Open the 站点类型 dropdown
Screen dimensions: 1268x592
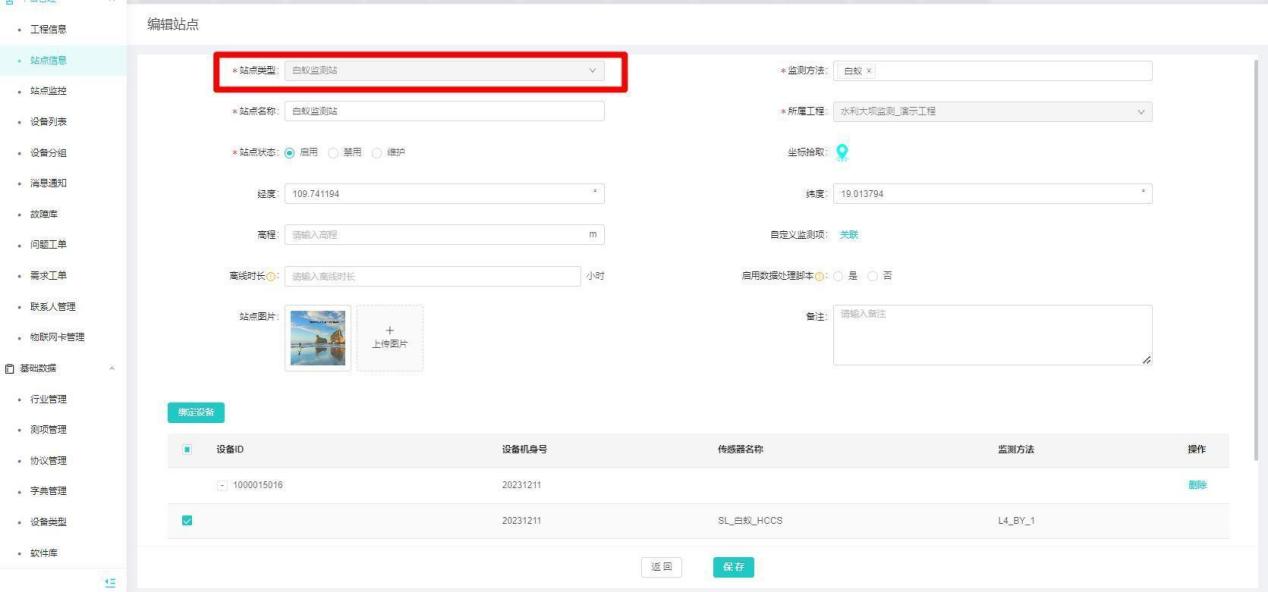pyautogui.click(x=444, y=70)
